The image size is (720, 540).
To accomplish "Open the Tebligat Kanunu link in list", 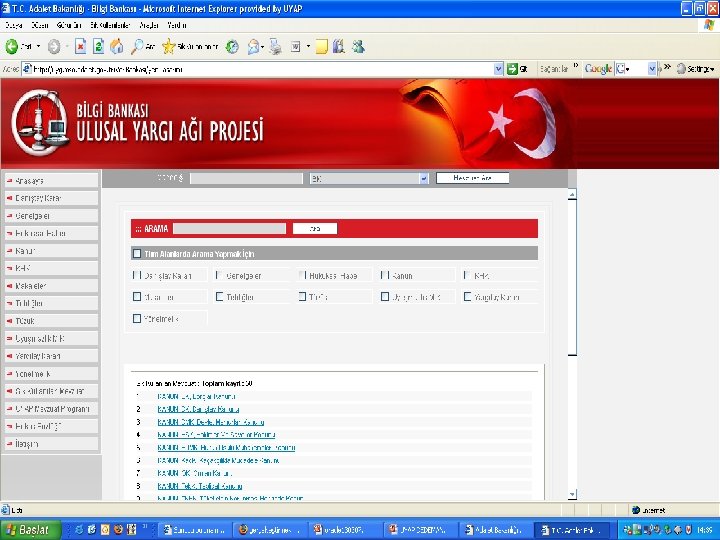I will (x=200, y=486).
